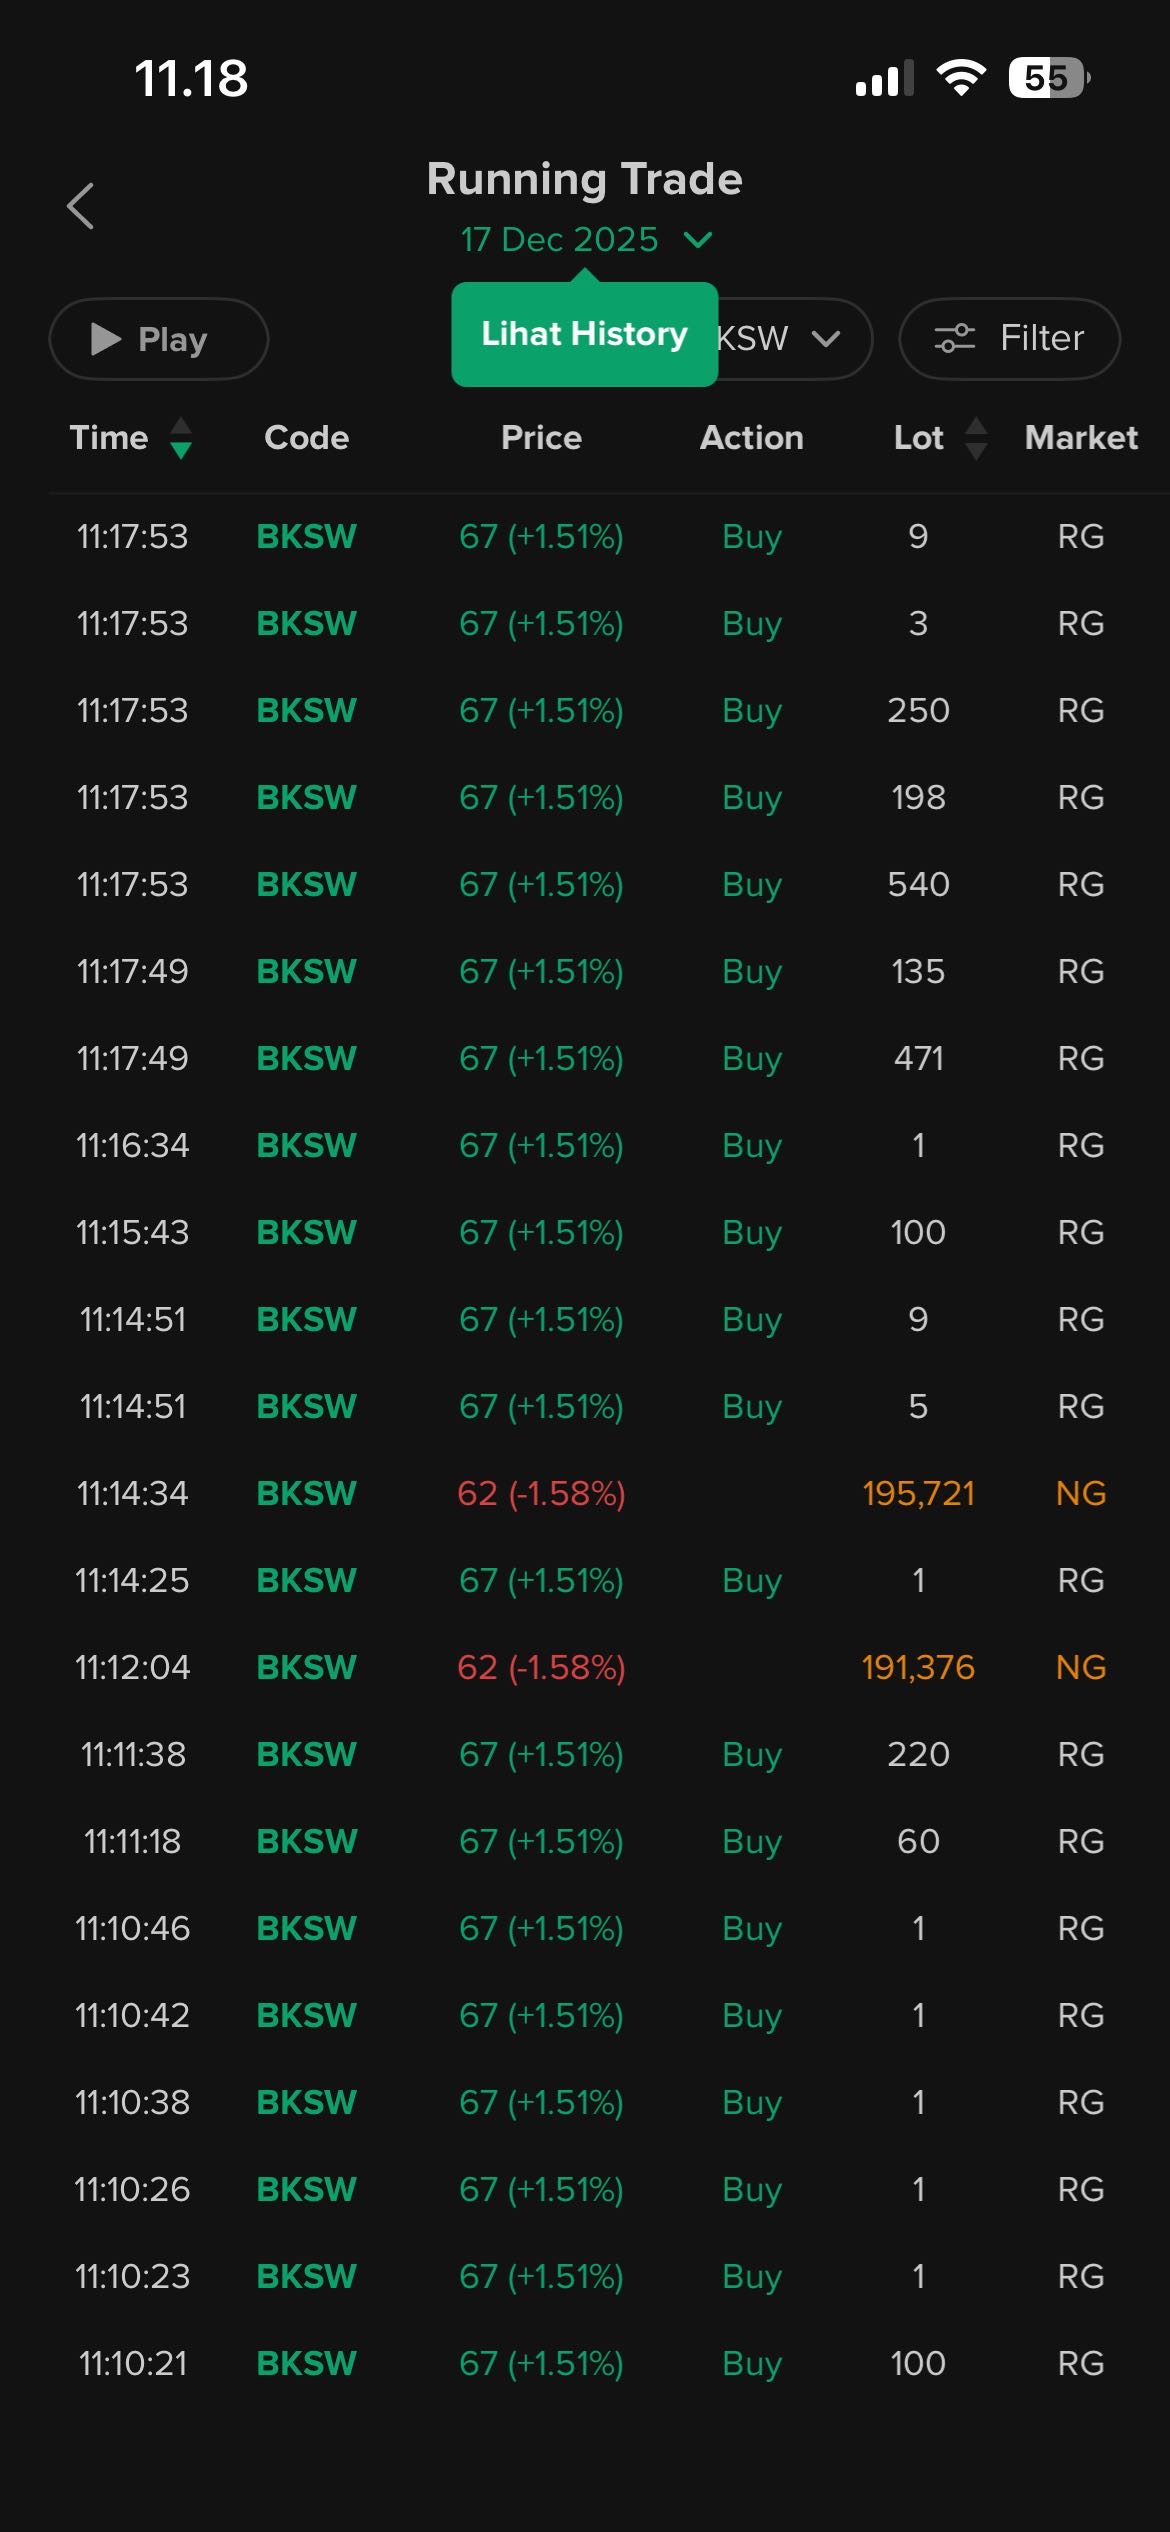Tap the Market column header

(1080, 438)
